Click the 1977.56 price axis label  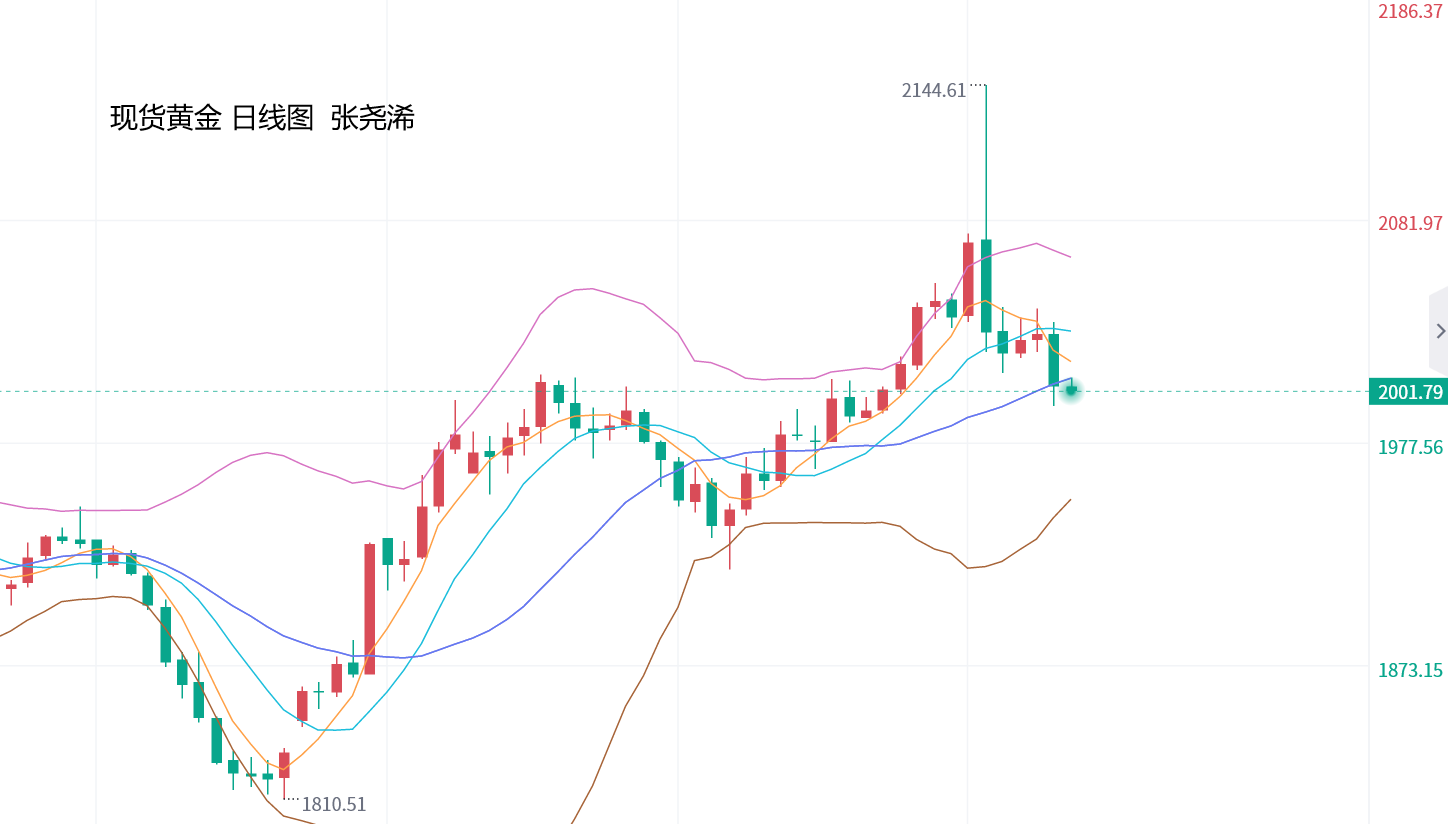pyautogui.click(x=1410, y=447)
